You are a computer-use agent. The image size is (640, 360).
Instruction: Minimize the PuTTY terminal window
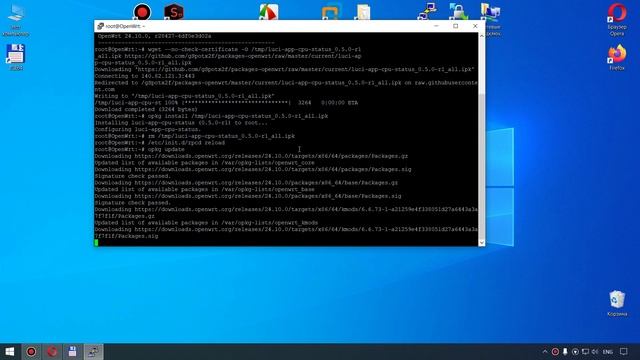pos(436,26)
